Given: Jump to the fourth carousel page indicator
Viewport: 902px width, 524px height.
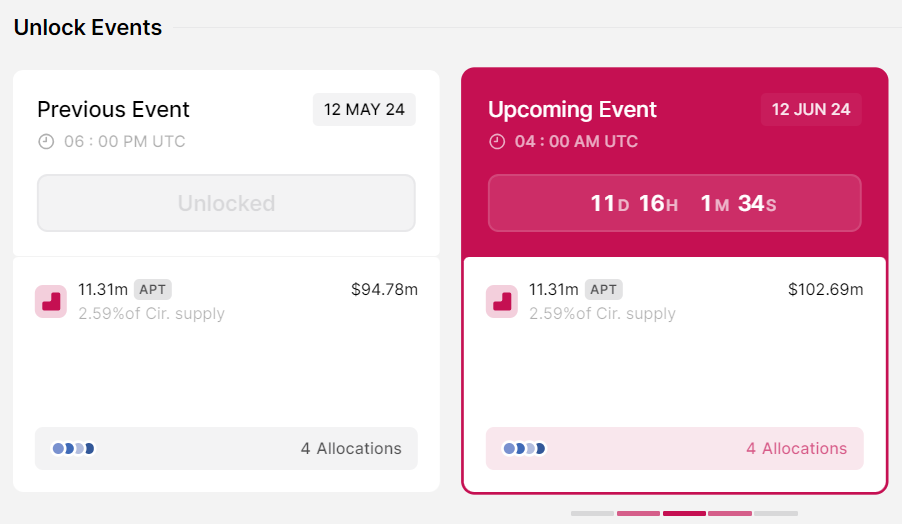Looking at the screenshot, I should coord(730,513).
